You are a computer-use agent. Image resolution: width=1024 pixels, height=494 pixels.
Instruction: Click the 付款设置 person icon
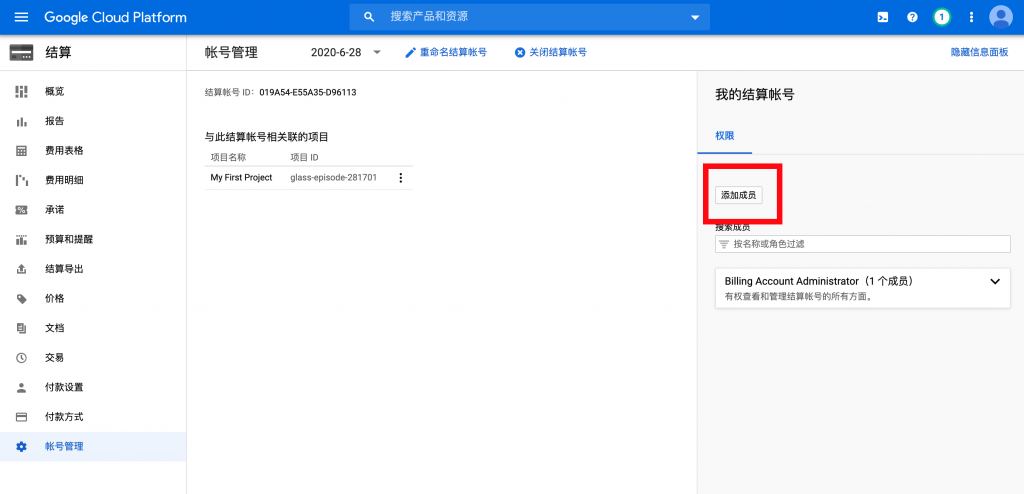pyautogui.click(x=22, y=387)
